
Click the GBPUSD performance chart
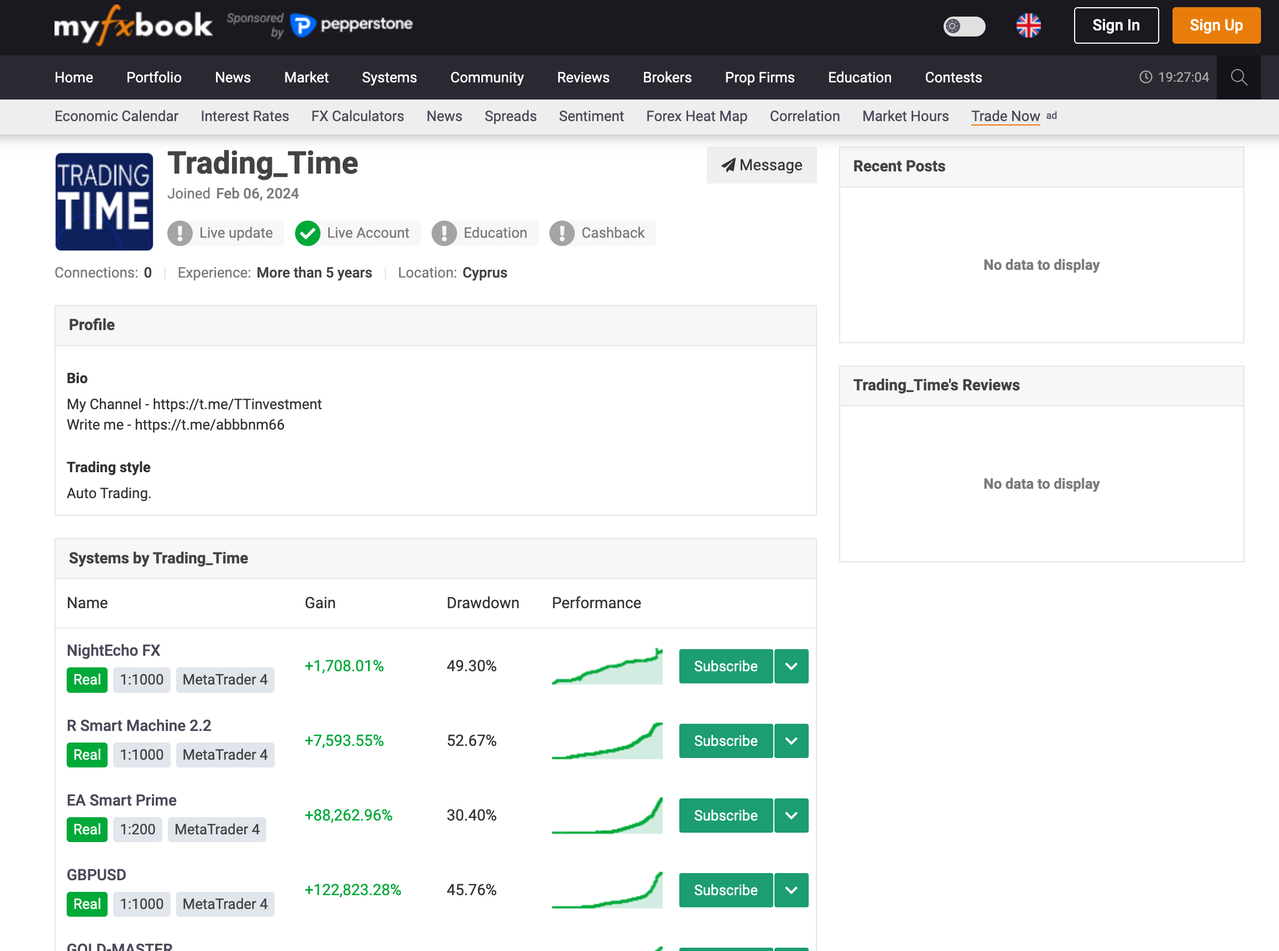tap(607, 890)
